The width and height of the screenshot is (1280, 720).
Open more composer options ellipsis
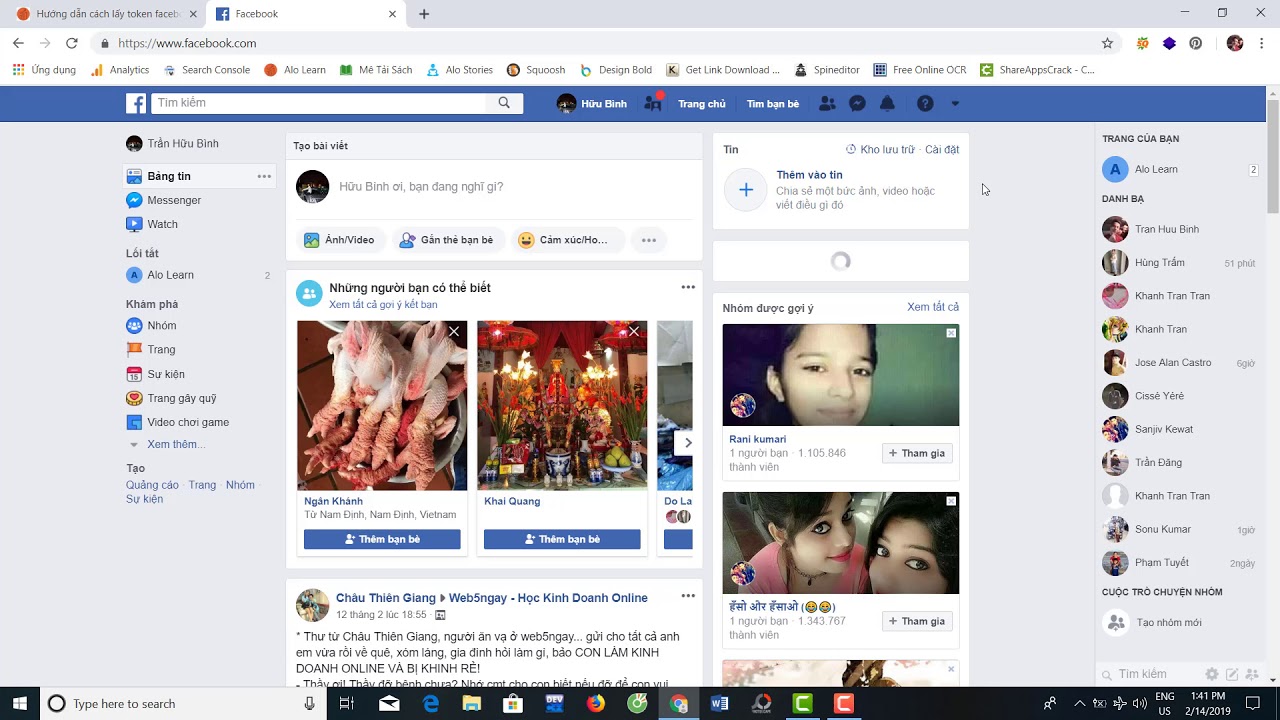click(x=649, y=240)
